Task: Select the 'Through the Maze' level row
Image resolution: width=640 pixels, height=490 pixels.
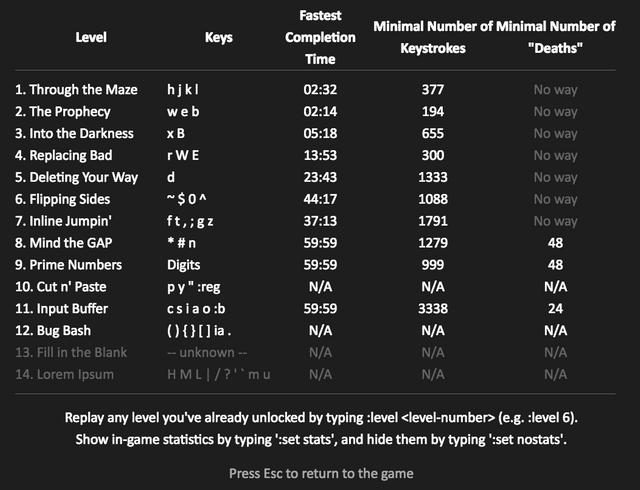Action: 315,89
